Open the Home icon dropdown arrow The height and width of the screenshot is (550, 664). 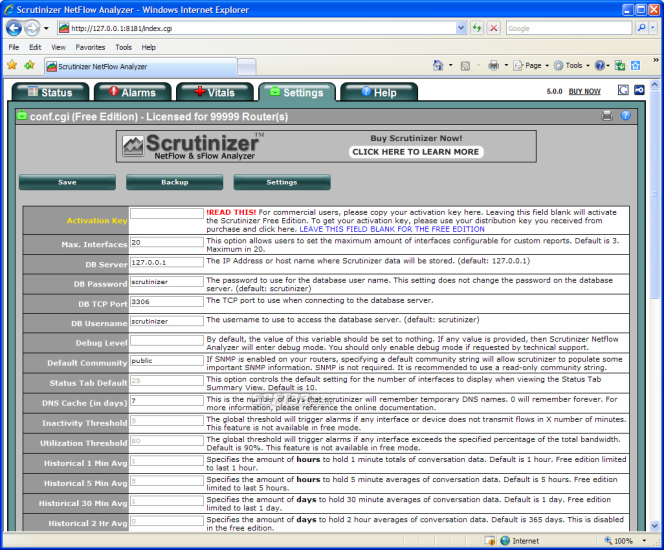tap(451, 66)
